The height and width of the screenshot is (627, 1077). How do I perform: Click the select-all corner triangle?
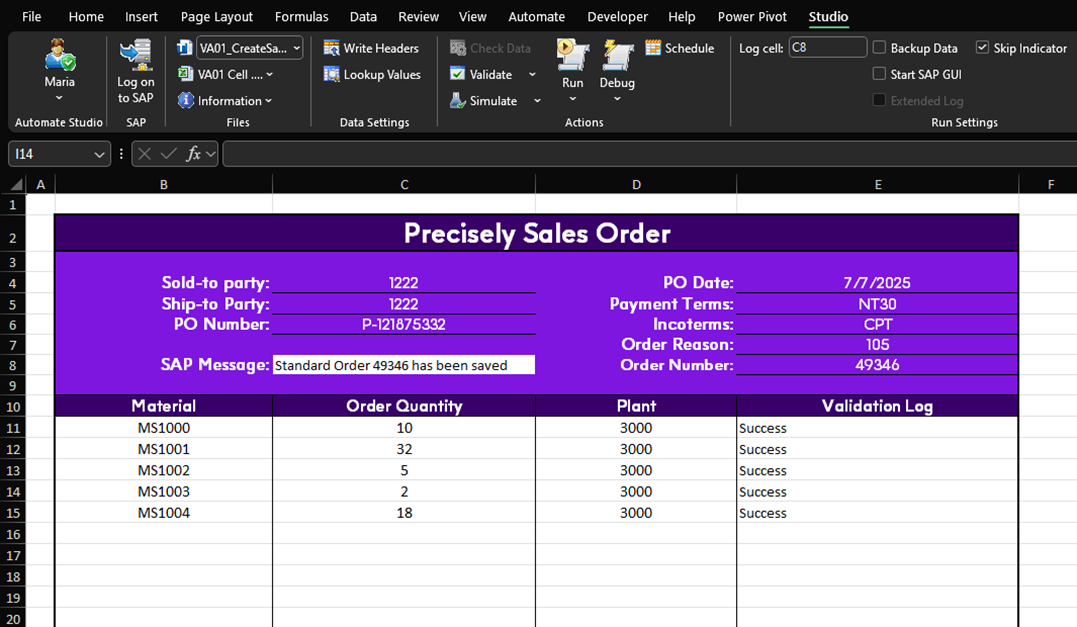click(16, 185)
